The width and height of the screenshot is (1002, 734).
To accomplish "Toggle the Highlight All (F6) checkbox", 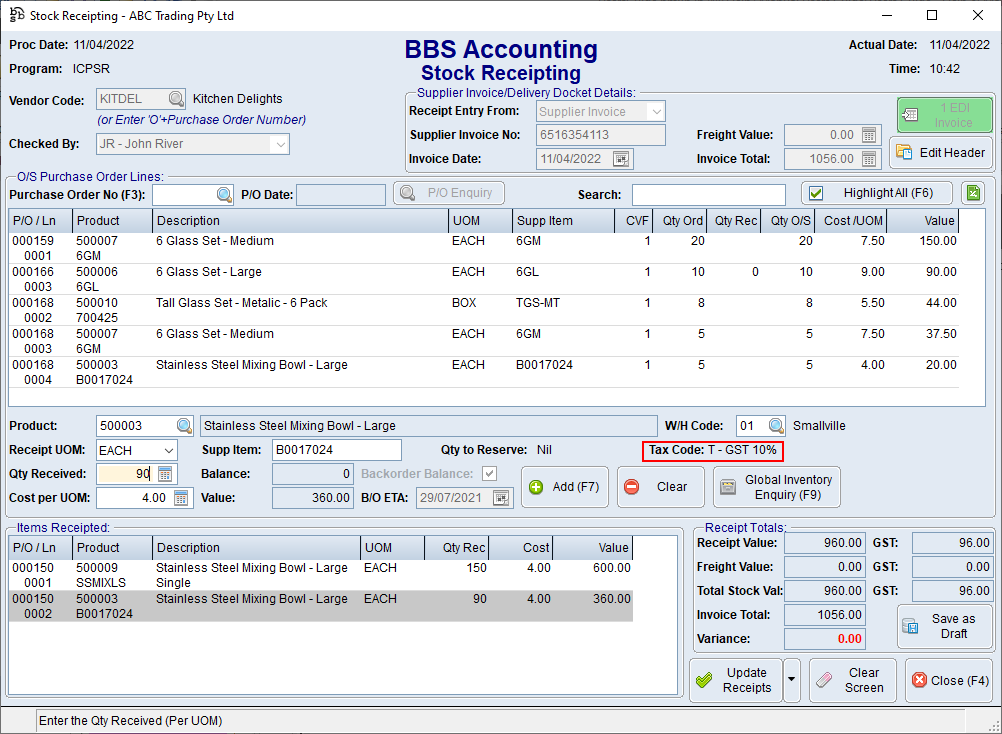I will tap(816, 193).
